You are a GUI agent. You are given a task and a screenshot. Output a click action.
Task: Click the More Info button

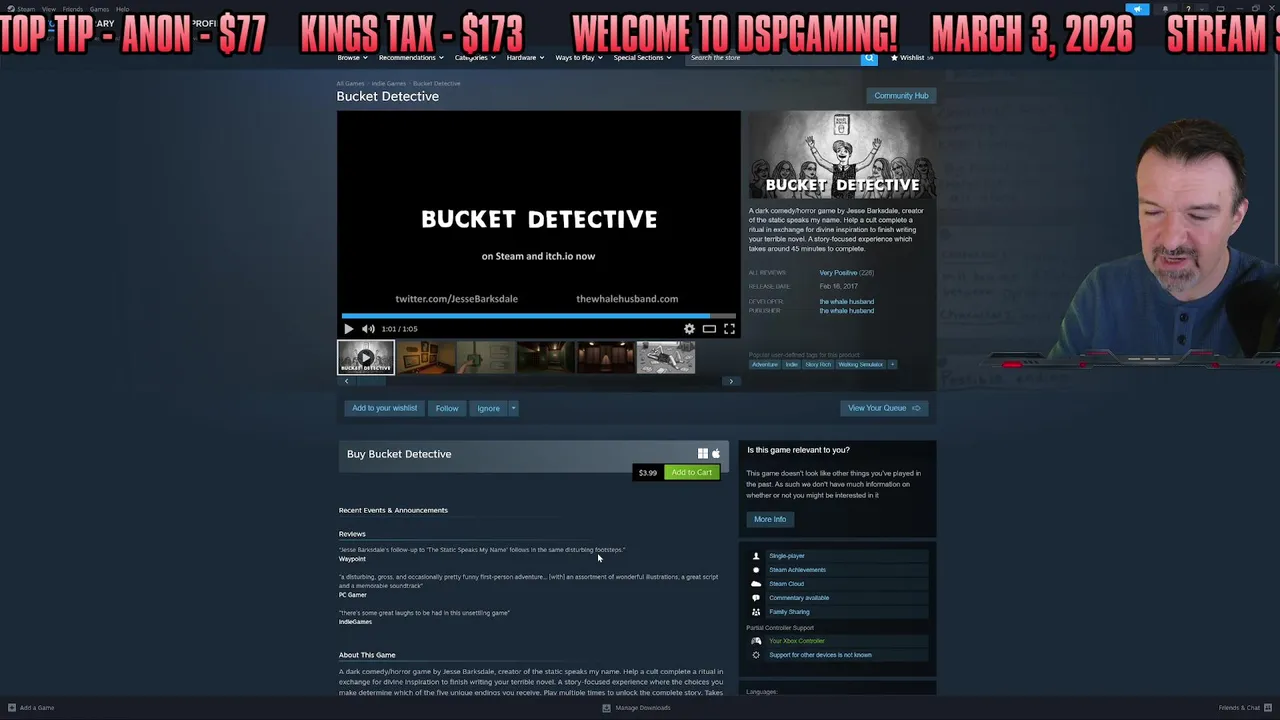tap(770, 519)
